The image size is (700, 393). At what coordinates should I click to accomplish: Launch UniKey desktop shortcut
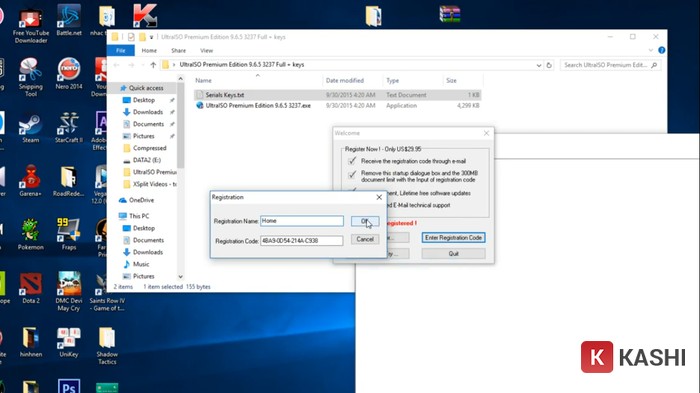pyautogui.click(x=69, y=342)
